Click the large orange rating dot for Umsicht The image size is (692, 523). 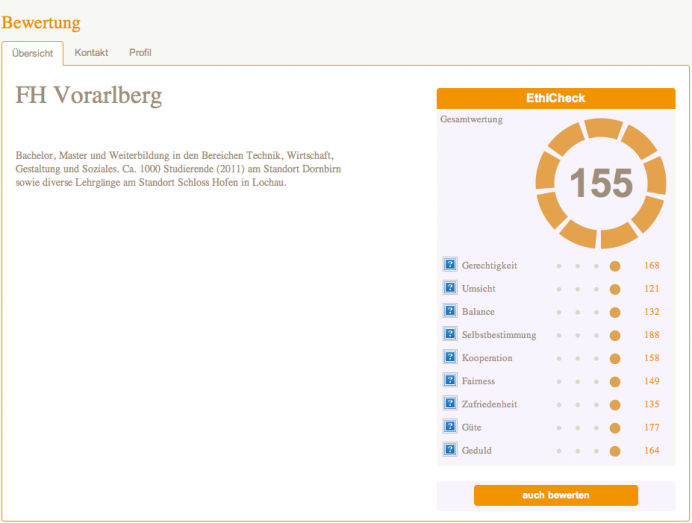[615, 289]
